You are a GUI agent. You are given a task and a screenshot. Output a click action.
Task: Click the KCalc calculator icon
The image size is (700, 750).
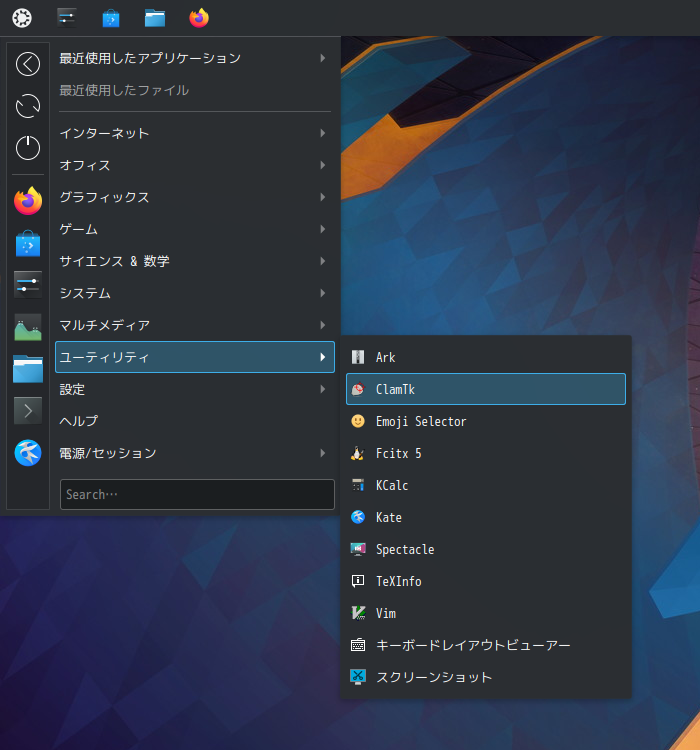[358, 485]
